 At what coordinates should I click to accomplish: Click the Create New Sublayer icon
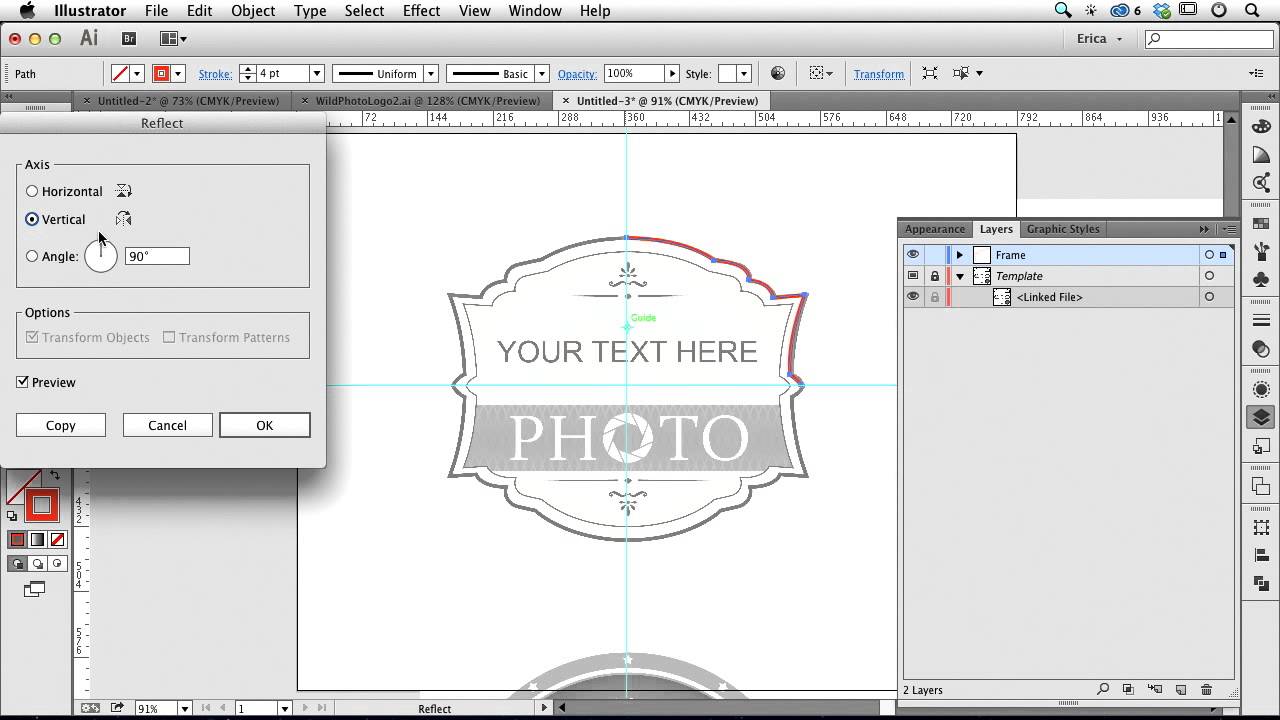point(1155,689)
